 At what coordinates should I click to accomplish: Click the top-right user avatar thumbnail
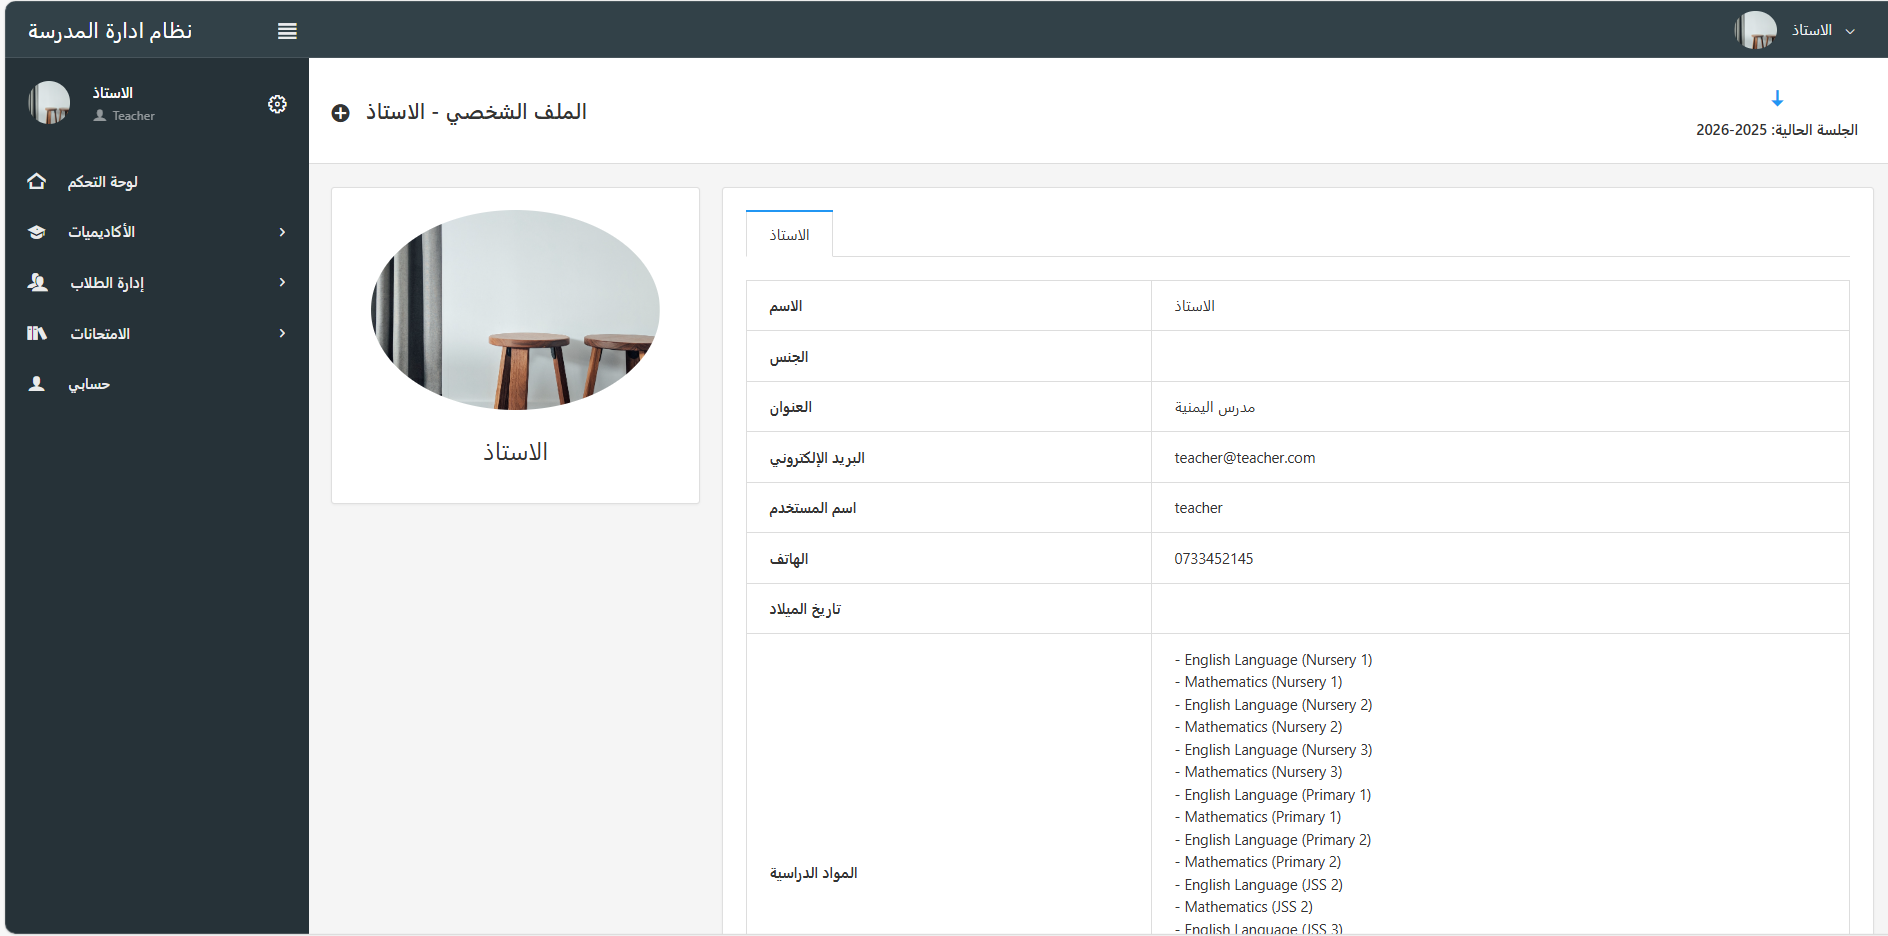point(1755,30)
